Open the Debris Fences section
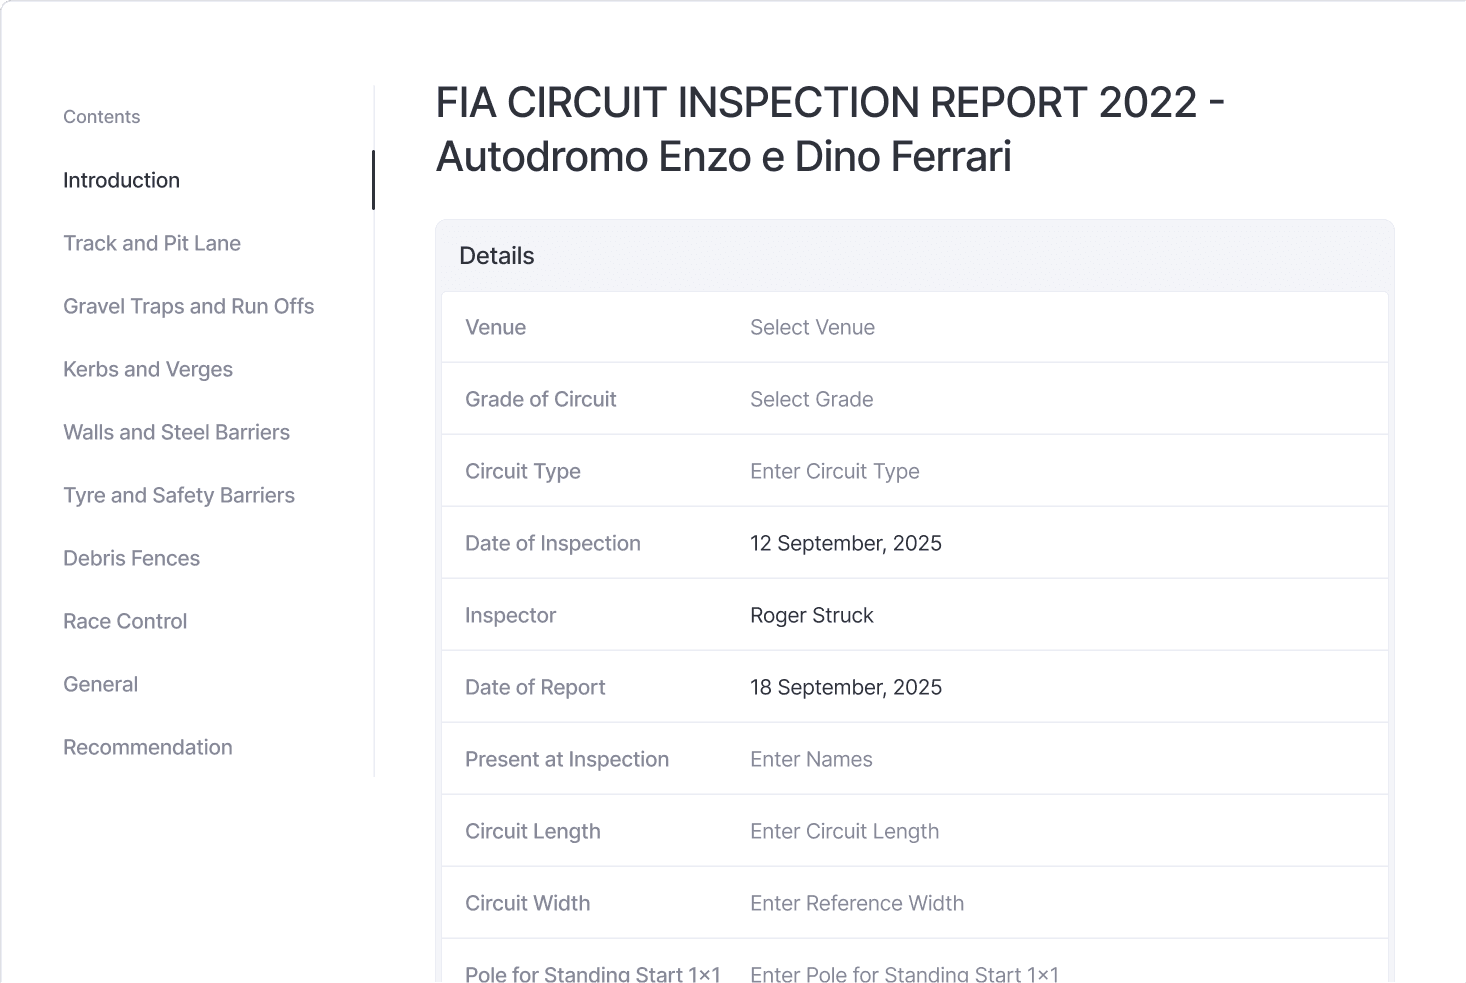The image size is (1466, 983). tap(131, 558)
